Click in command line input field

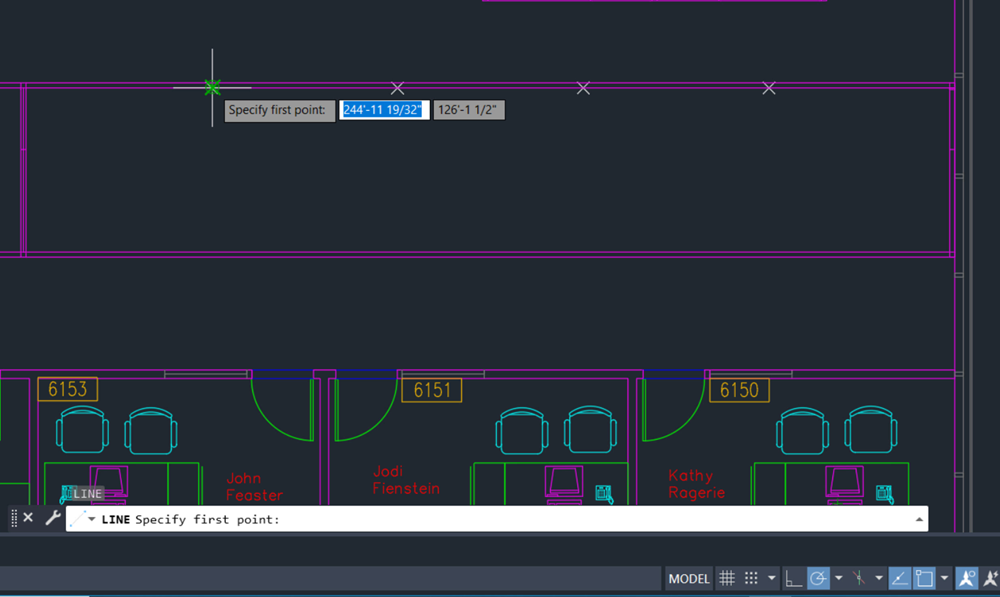497,519
